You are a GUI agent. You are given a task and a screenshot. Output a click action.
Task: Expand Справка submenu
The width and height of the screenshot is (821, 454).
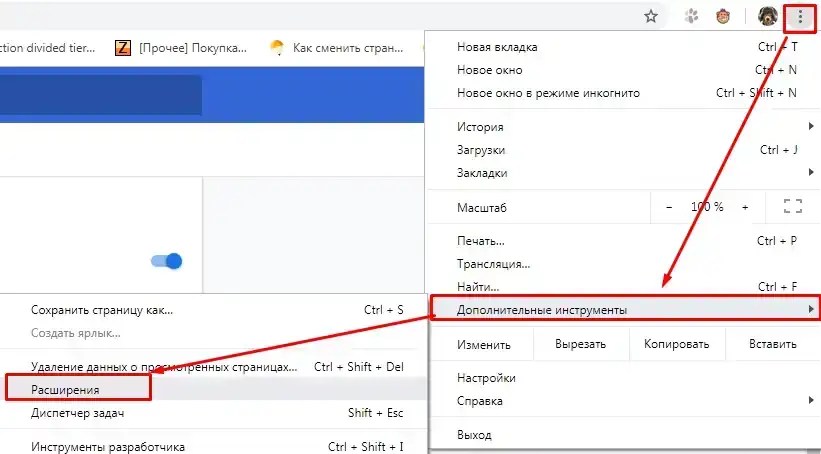625,401
